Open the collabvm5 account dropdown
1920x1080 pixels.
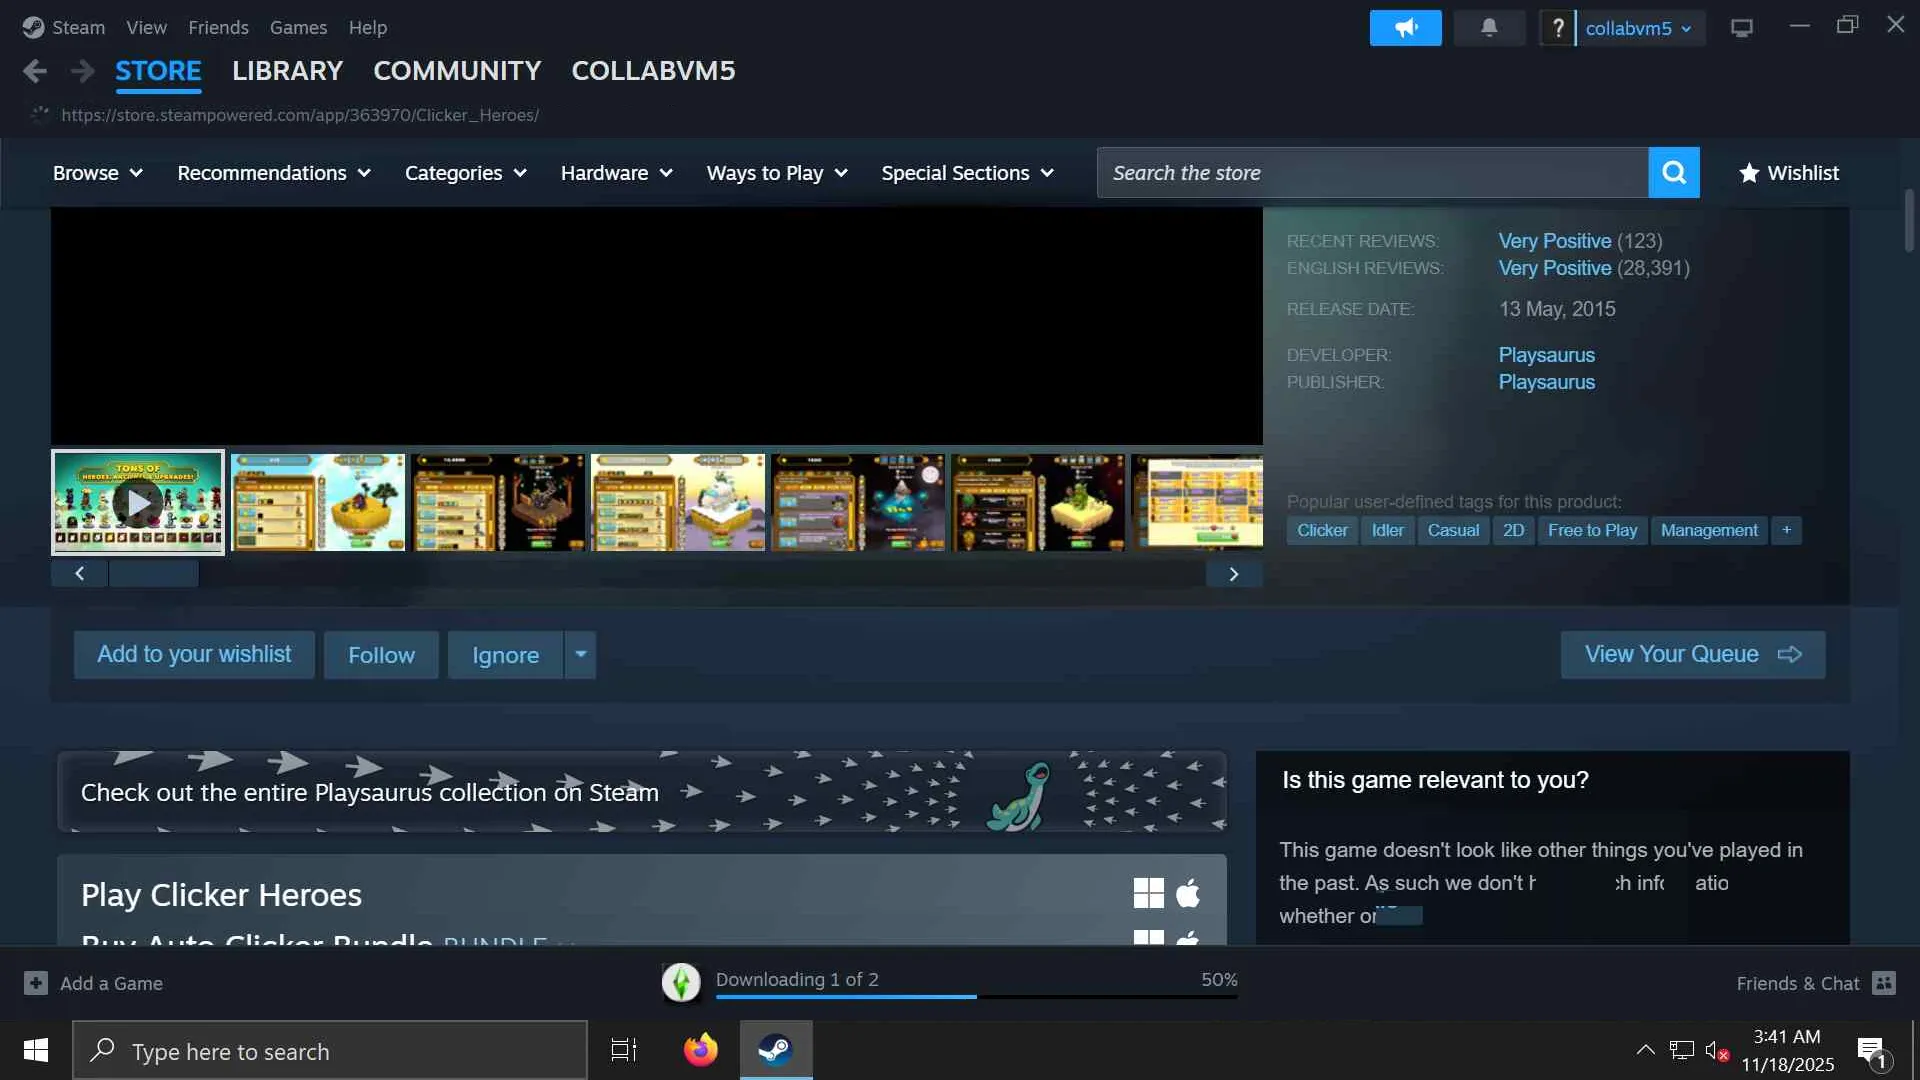[1638, 28]
